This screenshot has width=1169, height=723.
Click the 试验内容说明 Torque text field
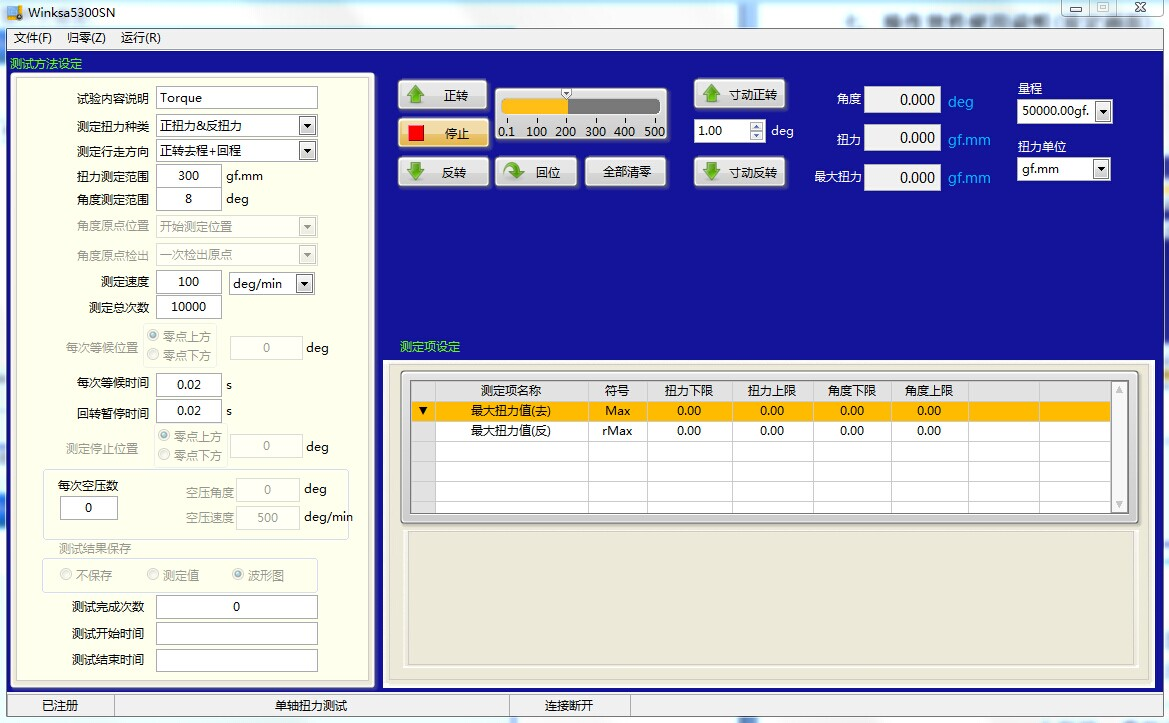(x=236, y=98)
